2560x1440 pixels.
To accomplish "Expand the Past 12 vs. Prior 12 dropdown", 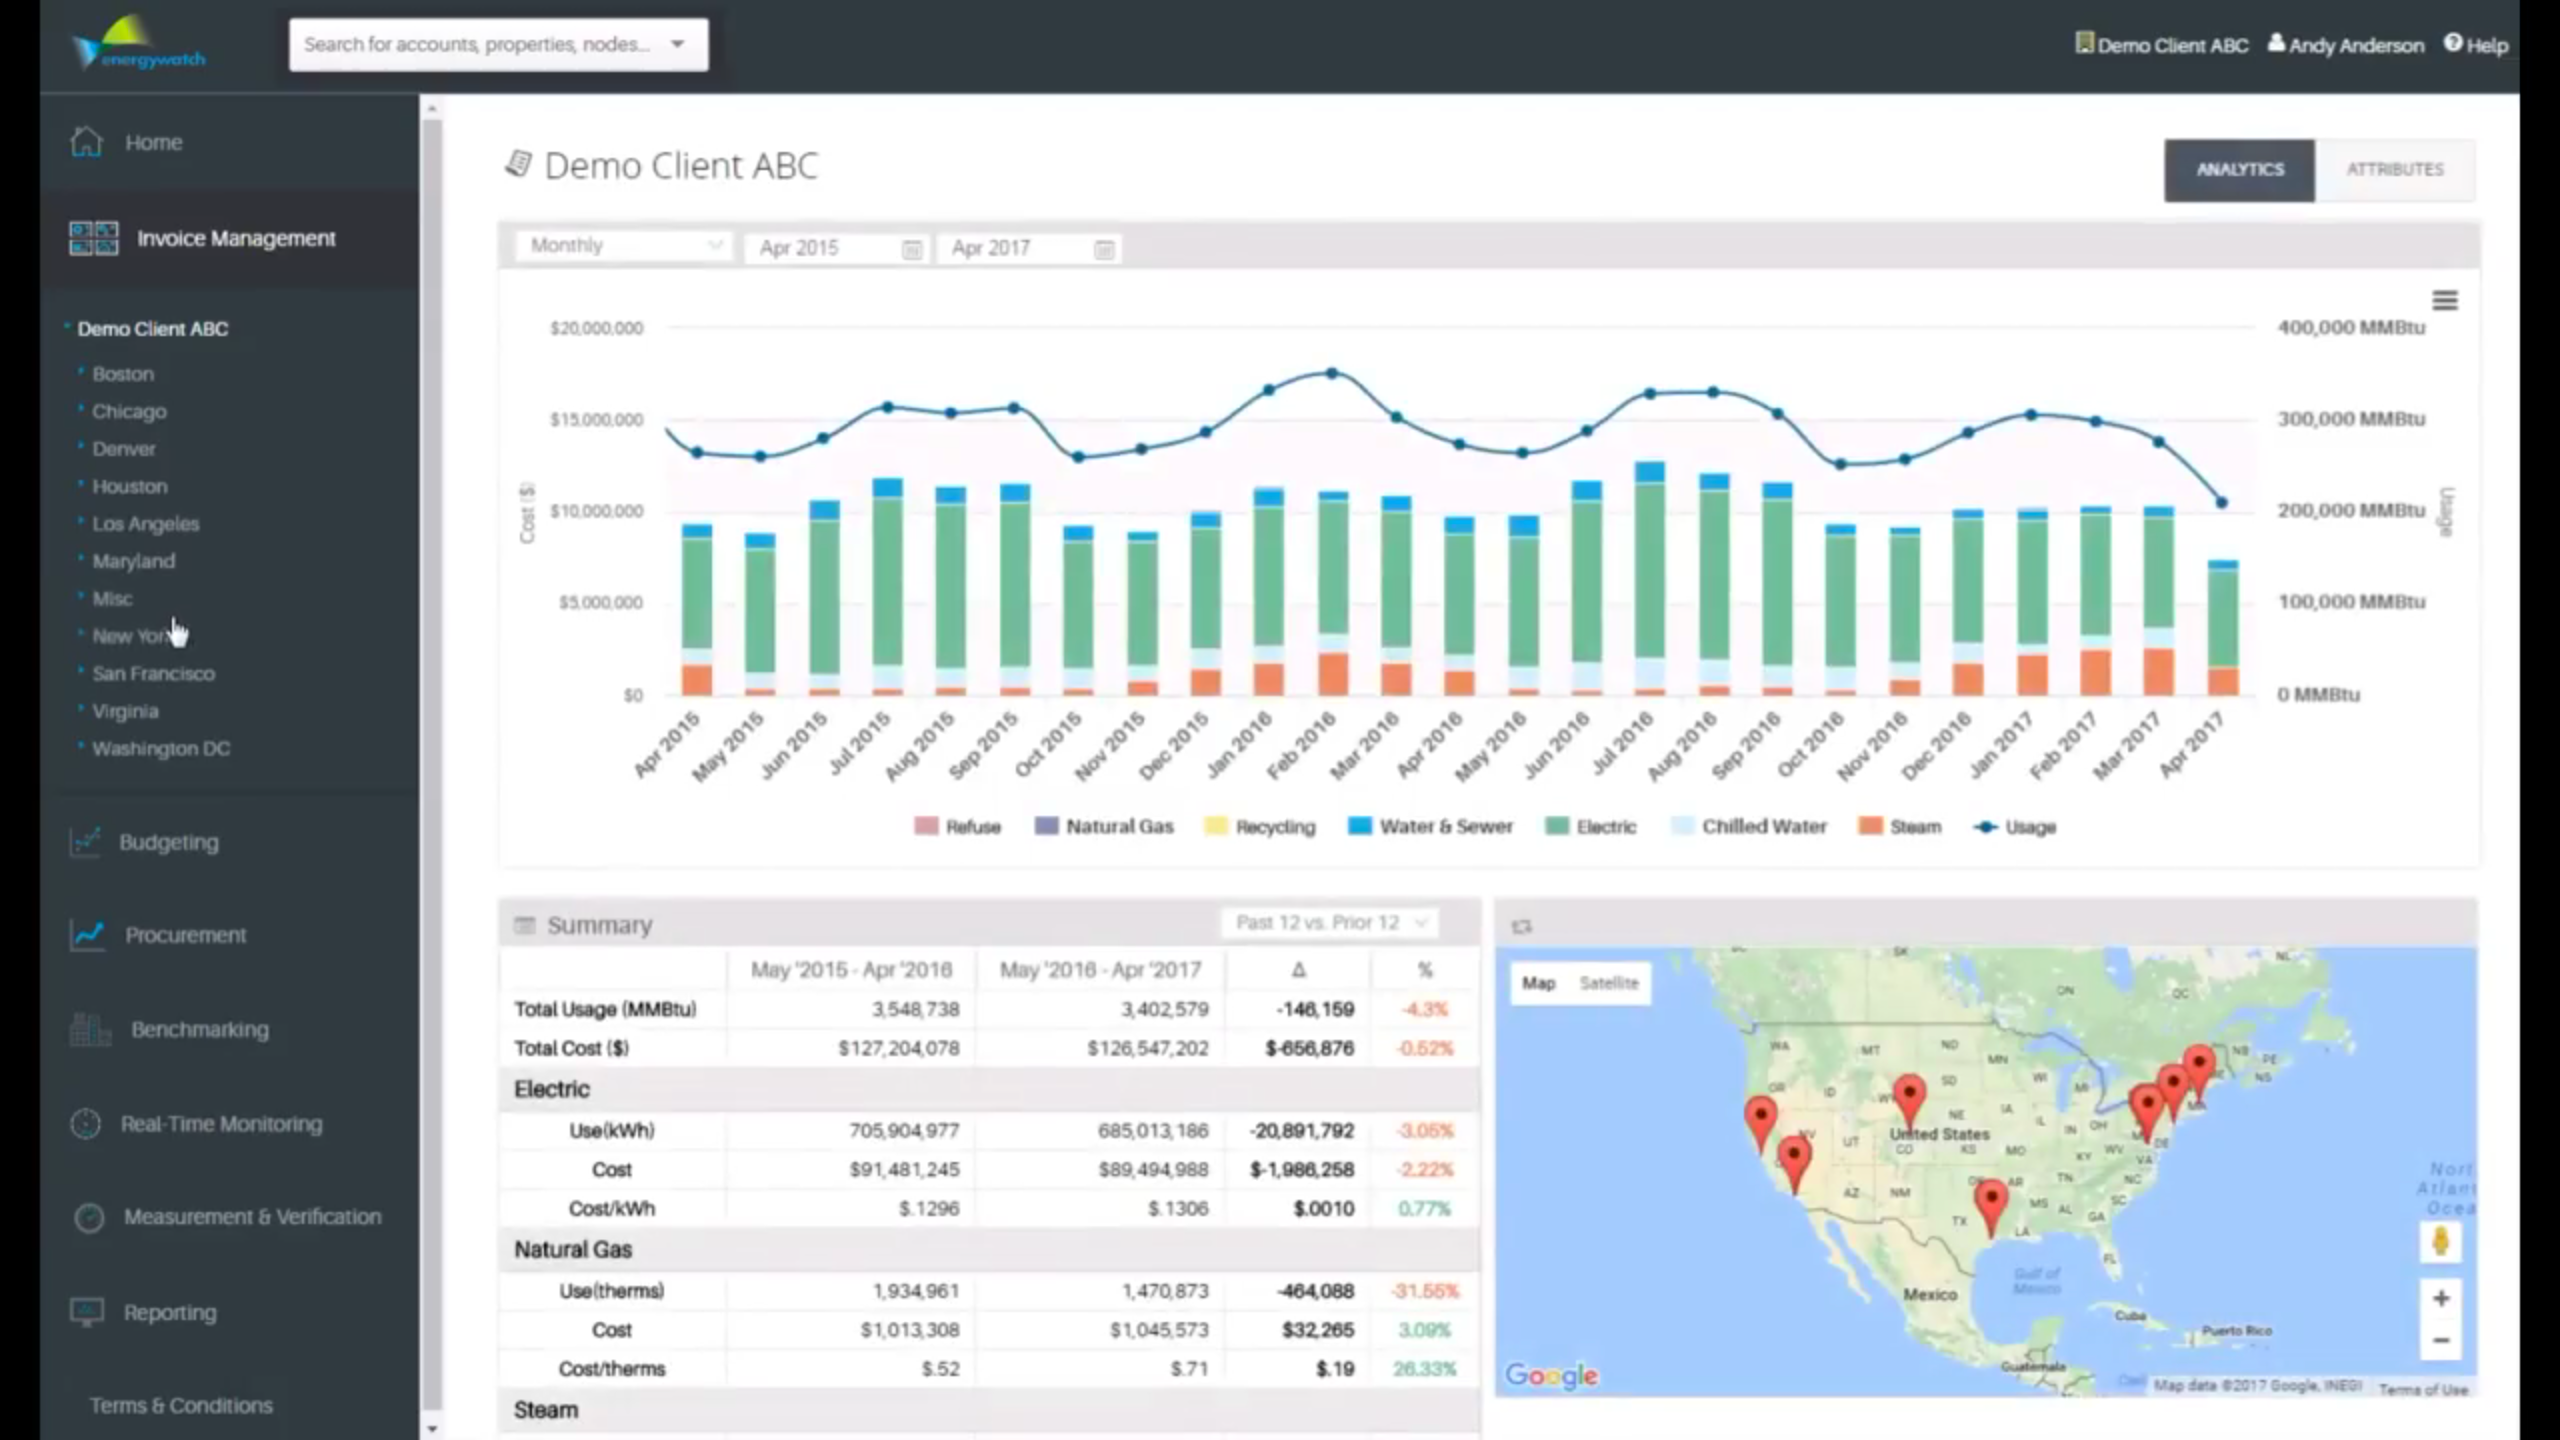I will pos(1329,923).
